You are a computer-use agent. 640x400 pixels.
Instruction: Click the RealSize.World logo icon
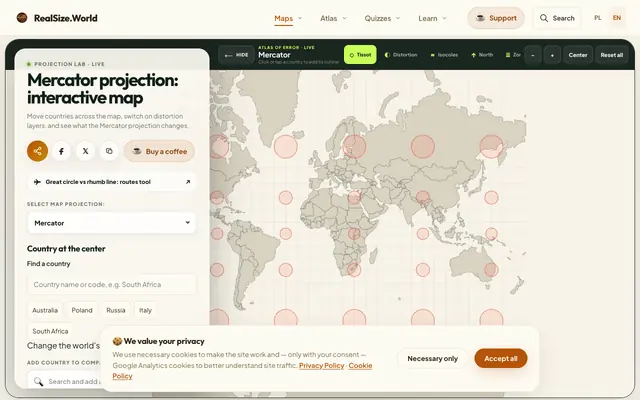point(22,18)
